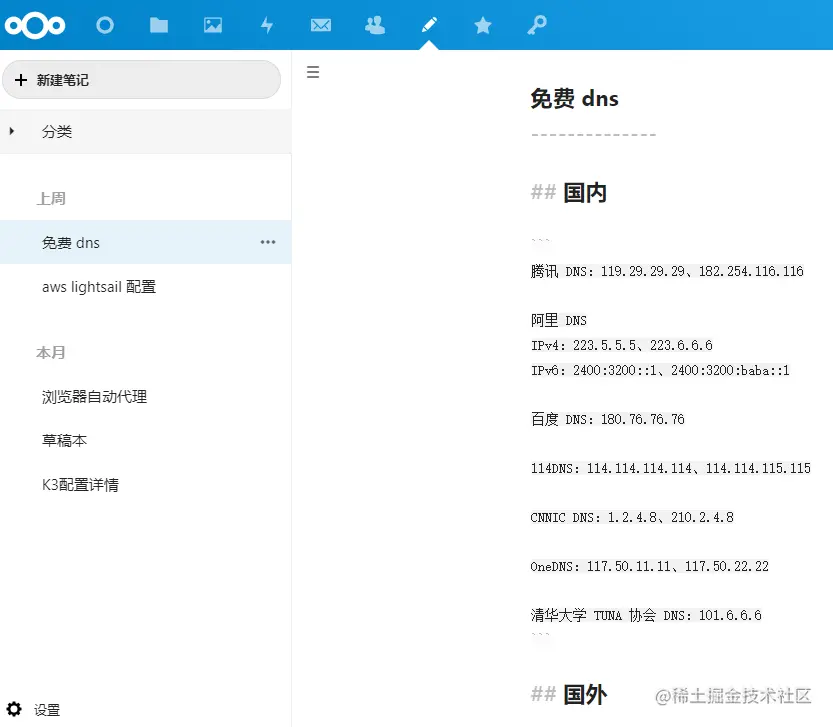Open the Photos app icon
This screenshot has width=833, height=727.
click(213, 25)
